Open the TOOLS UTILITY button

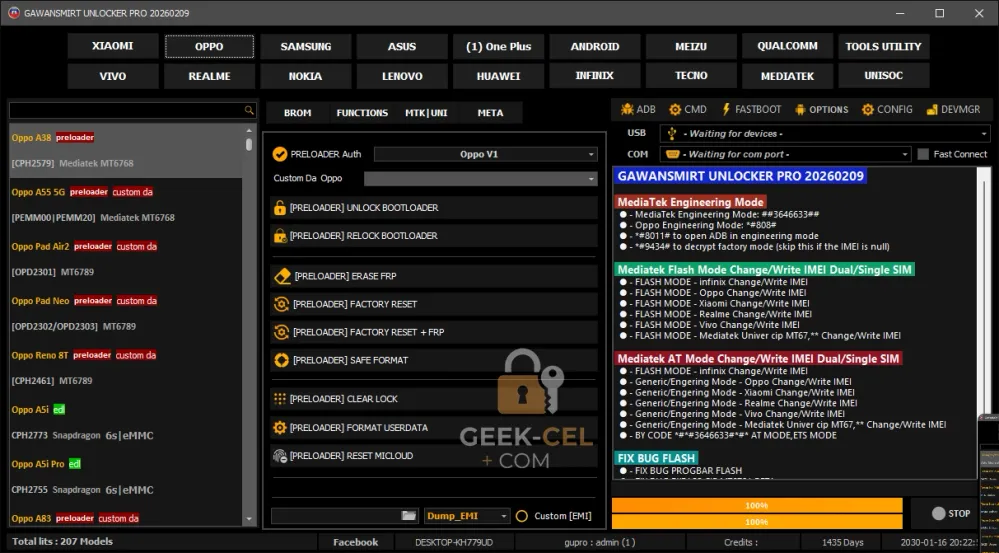(x=883, y=47)
